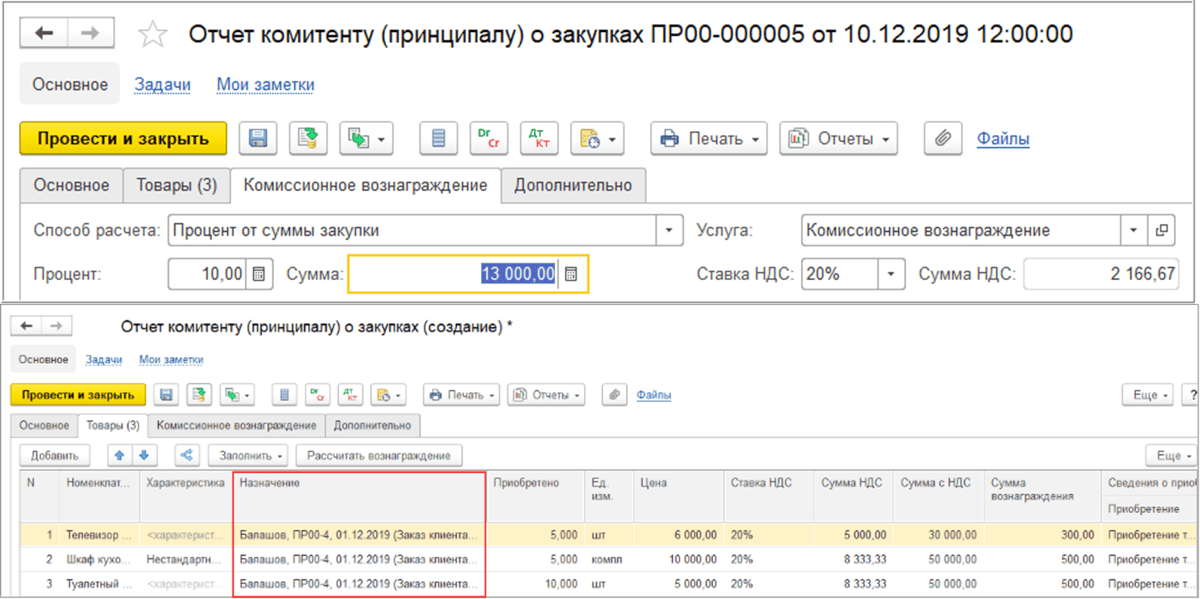Image resolution: width=1200 pixels, height=599 pixels.
Task: Open Дополнительно tab in upper window
Action: (573, 186)
